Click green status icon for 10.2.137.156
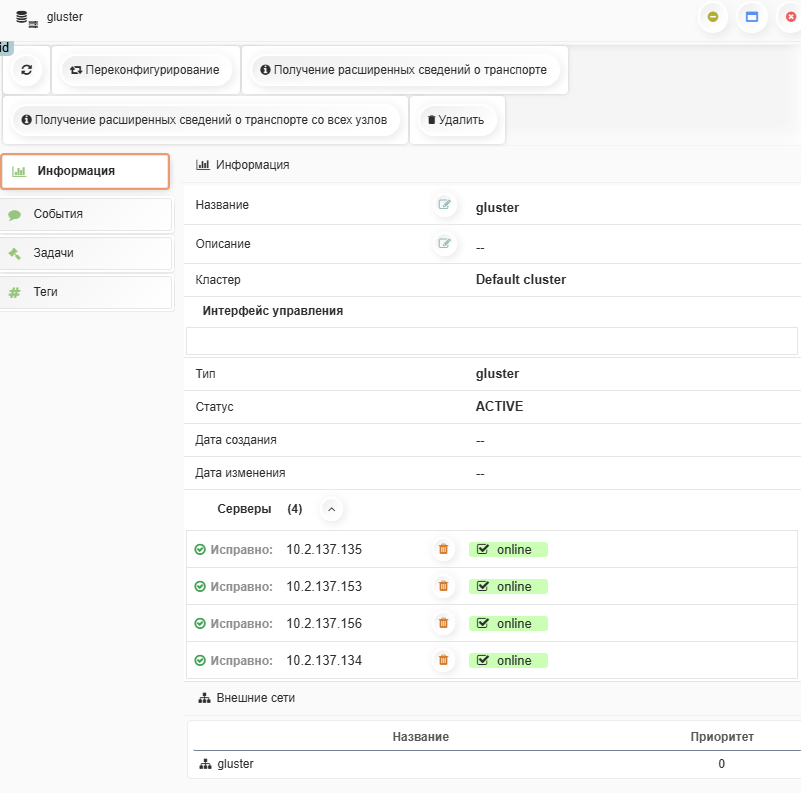 point(200,623)
